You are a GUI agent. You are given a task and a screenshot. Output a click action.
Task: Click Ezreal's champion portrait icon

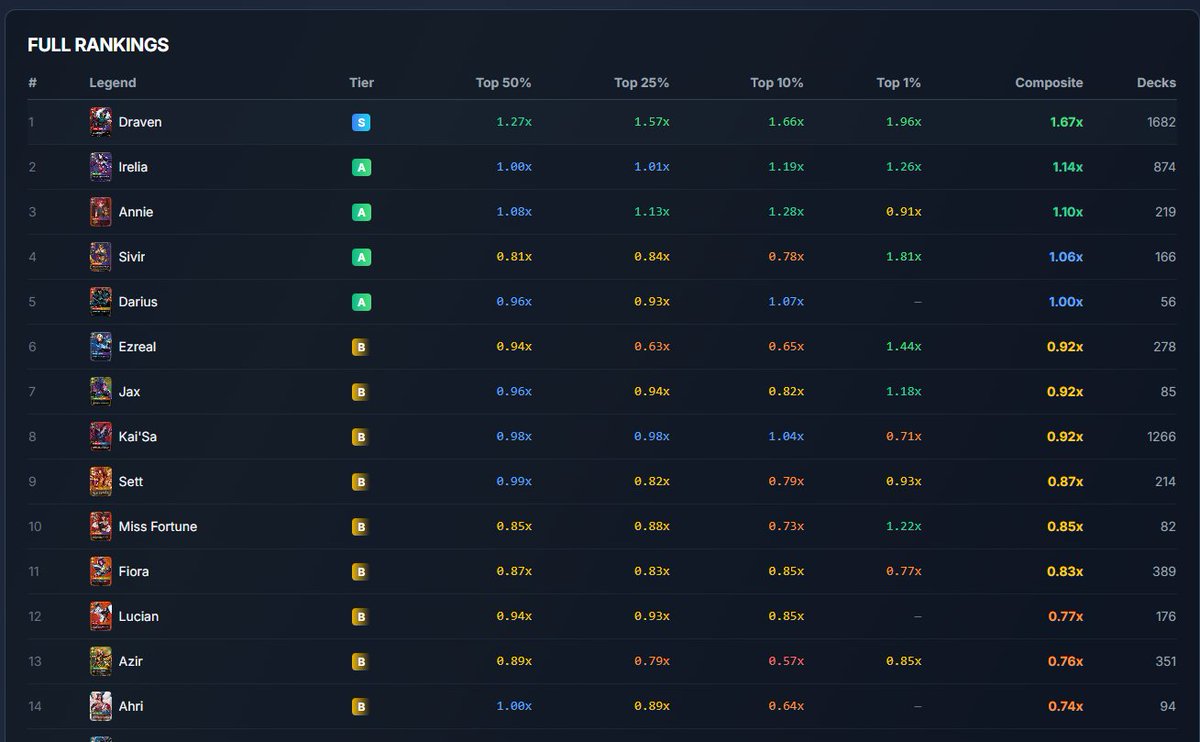pyautogui.click(x=100, y=347)
